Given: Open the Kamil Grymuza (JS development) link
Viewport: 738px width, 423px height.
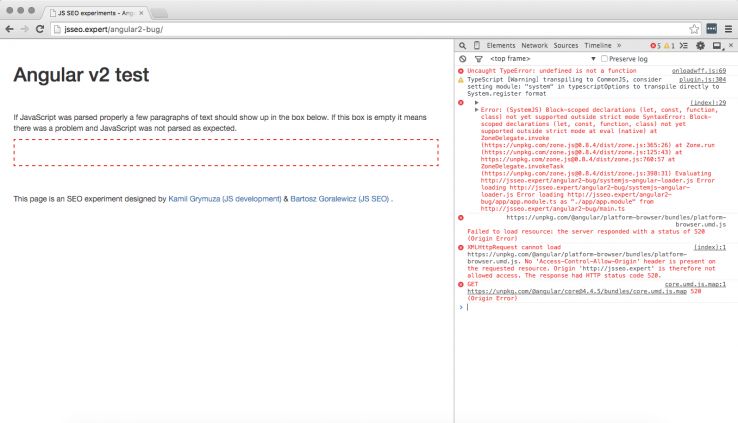Looking at the screenshot, I should click(225, 199).
